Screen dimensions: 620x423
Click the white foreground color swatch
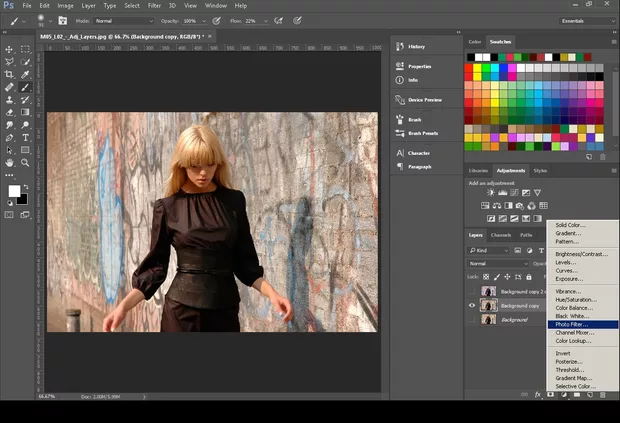coord(14,191)
